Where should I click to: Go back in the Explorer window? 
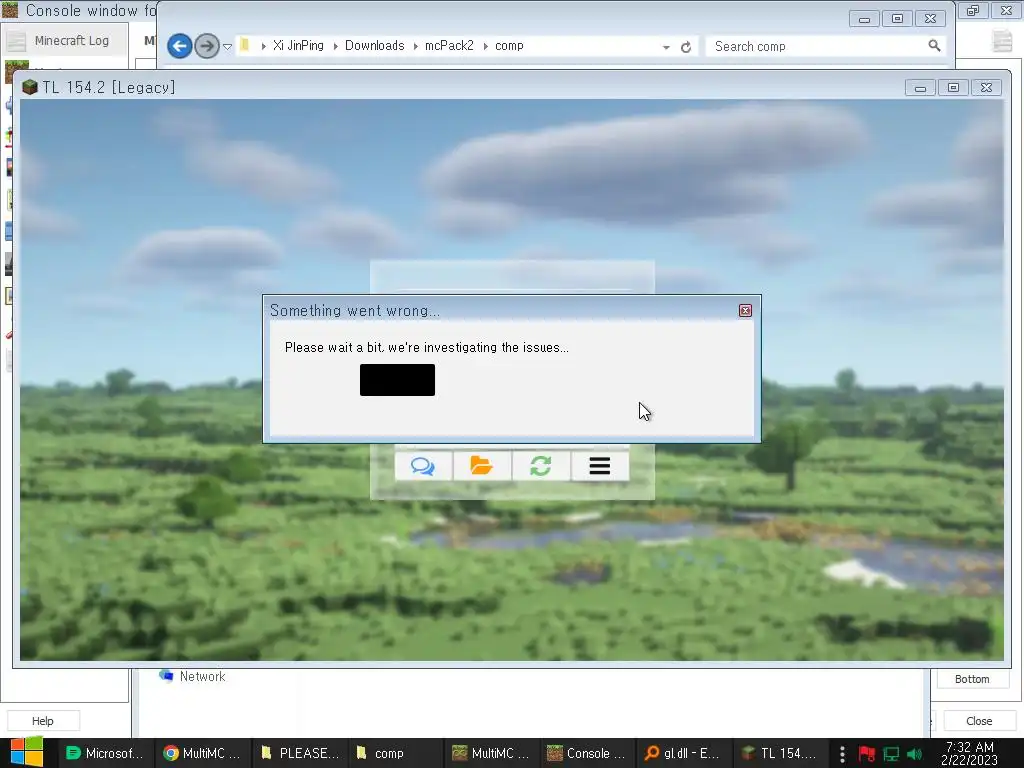(x=180, y=46)
